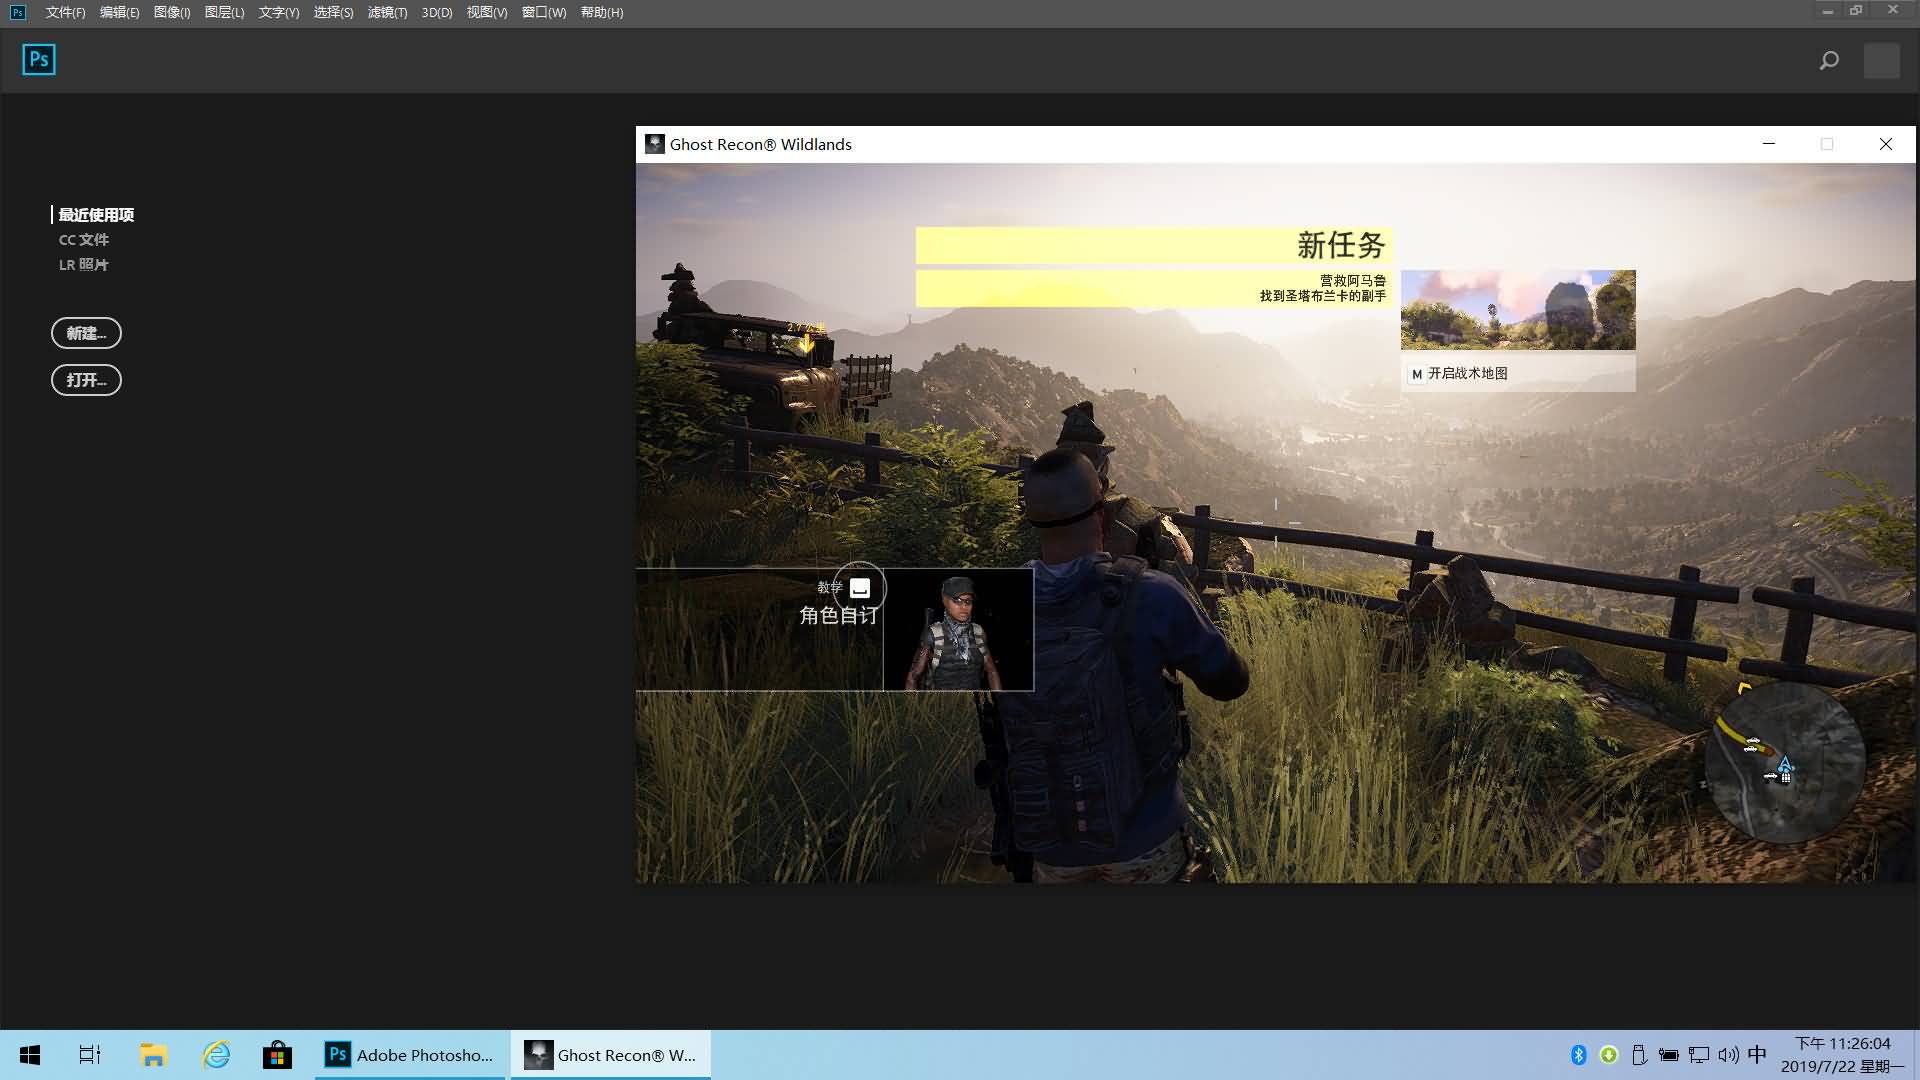Open the 视图(V) menu
This screenshot has width=1920, height=1080.
coord(487,12)
